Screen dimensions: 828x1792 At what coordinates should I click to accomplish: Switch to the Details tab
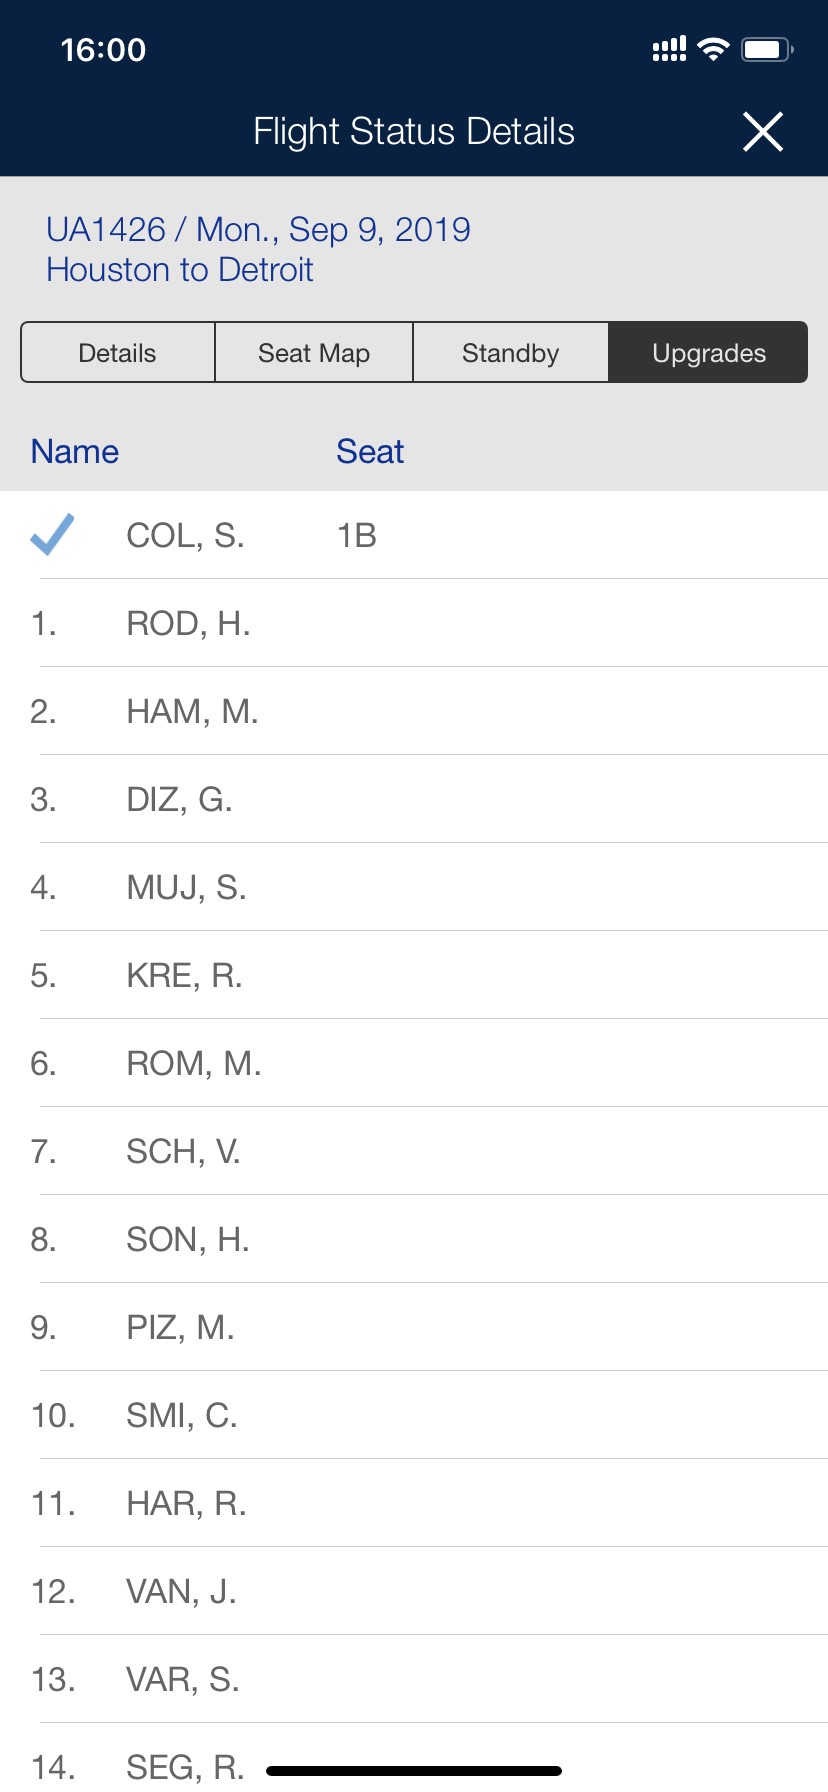point(118,353)
